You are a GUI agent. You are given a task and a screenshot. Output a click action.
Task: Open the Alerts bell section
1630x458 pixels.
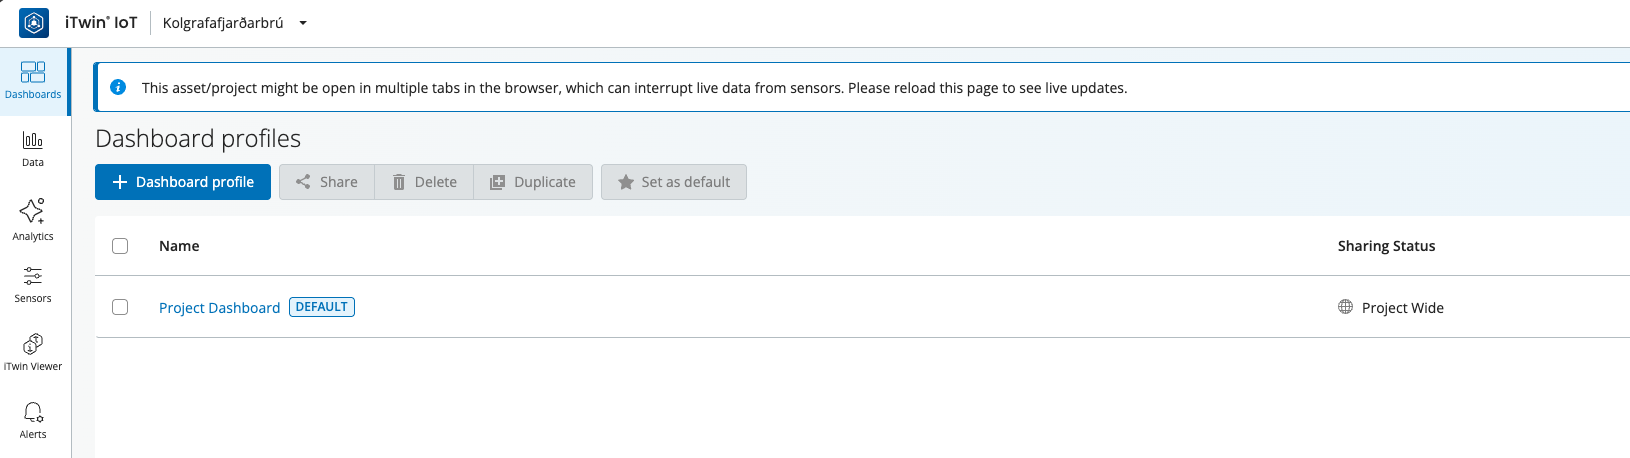33,420
